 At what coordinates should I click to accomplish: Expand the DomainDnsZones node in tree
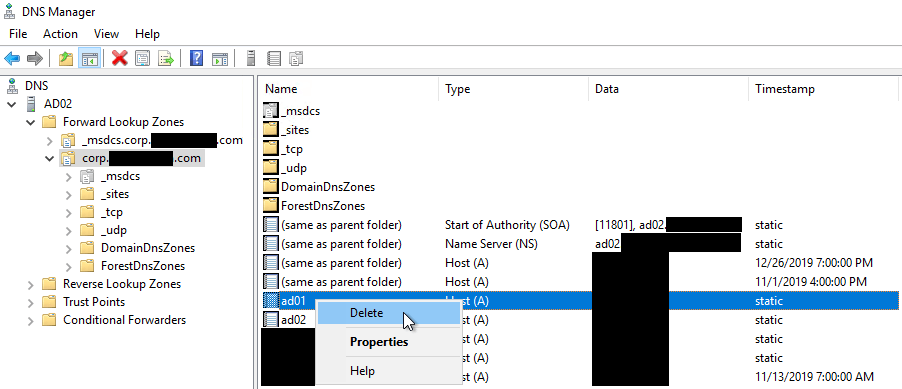pyautogui.click(x=68, y=248)
